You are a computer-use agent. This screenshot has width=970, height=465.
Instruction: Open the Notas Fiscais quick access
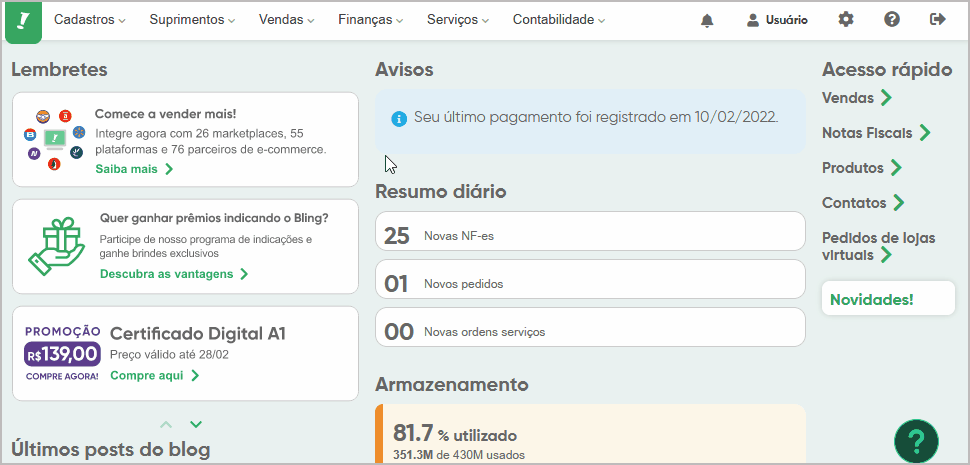876,133
